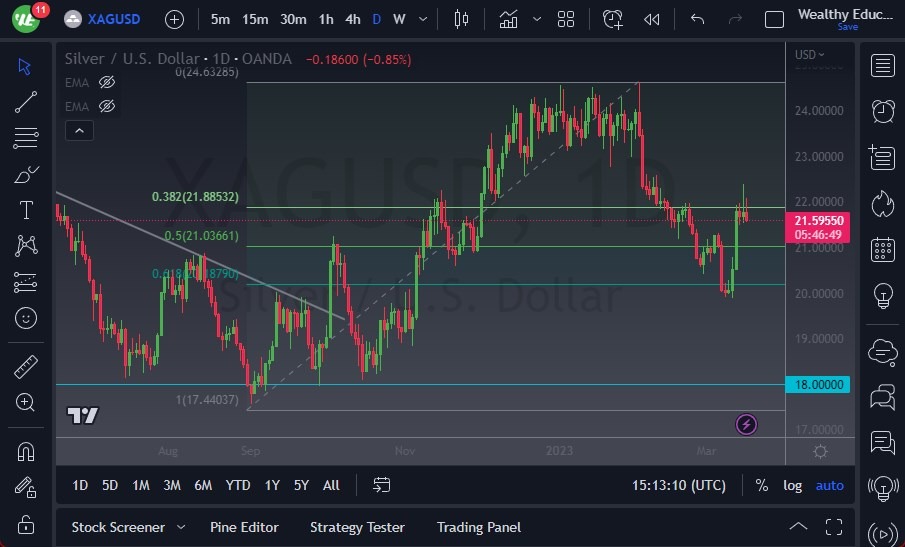Toggle visibility of the first EMA
Image resolution: width=905 pixels, height=547 pixels.
click(107, 83)
